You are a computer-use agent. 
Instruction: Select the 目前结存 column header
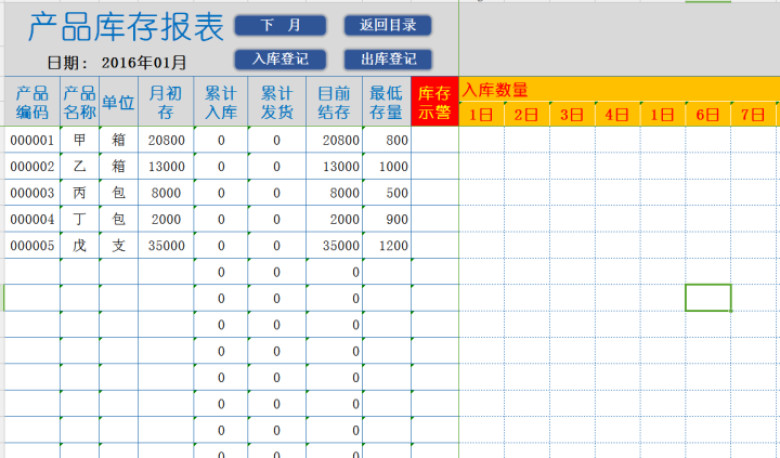(x=334, y=102)
